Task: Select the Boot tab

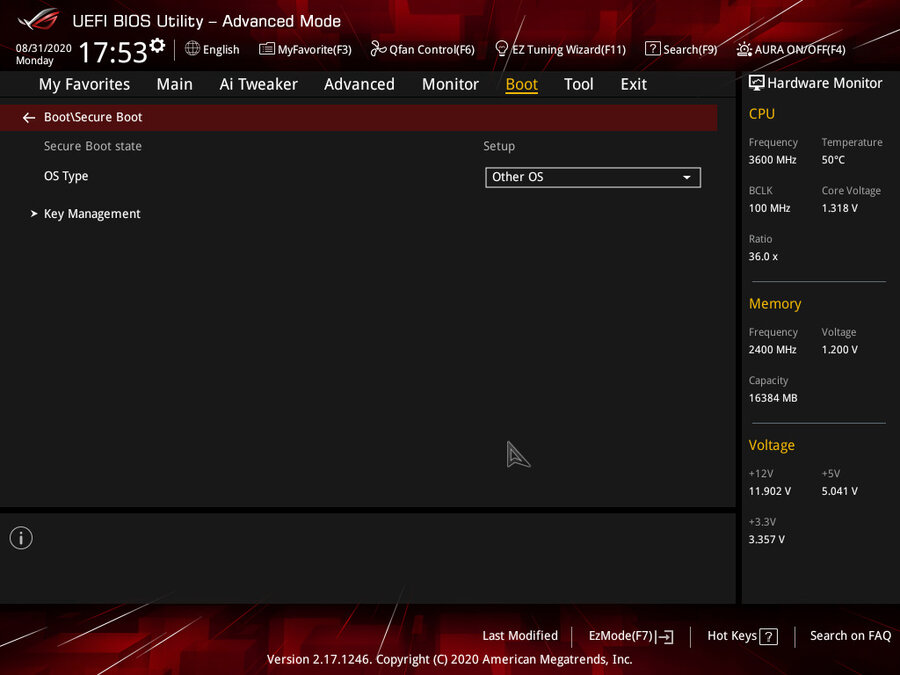Action: [x=521, y=84]
